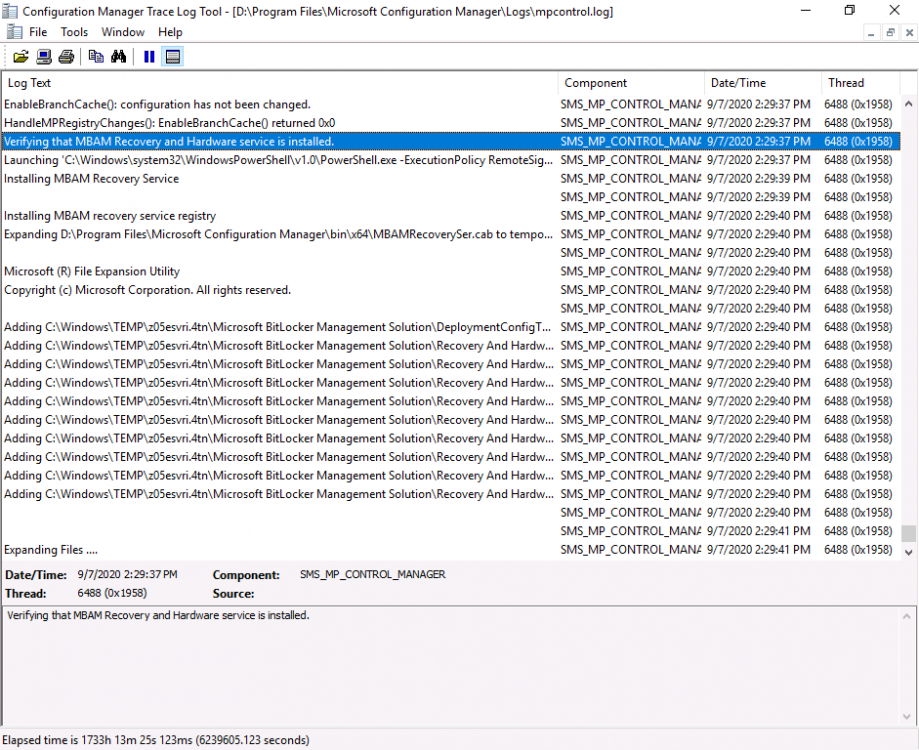
Task: Click Date/Time value '9/7/2020 2:29:37 PM' in details
Action: (127, 574)
